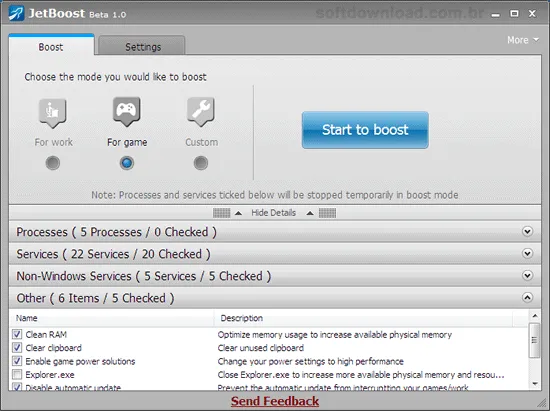Uncheck the Clear clipboard checkbox
Viewport: 550px width, 411px height.
click(17, 348)
